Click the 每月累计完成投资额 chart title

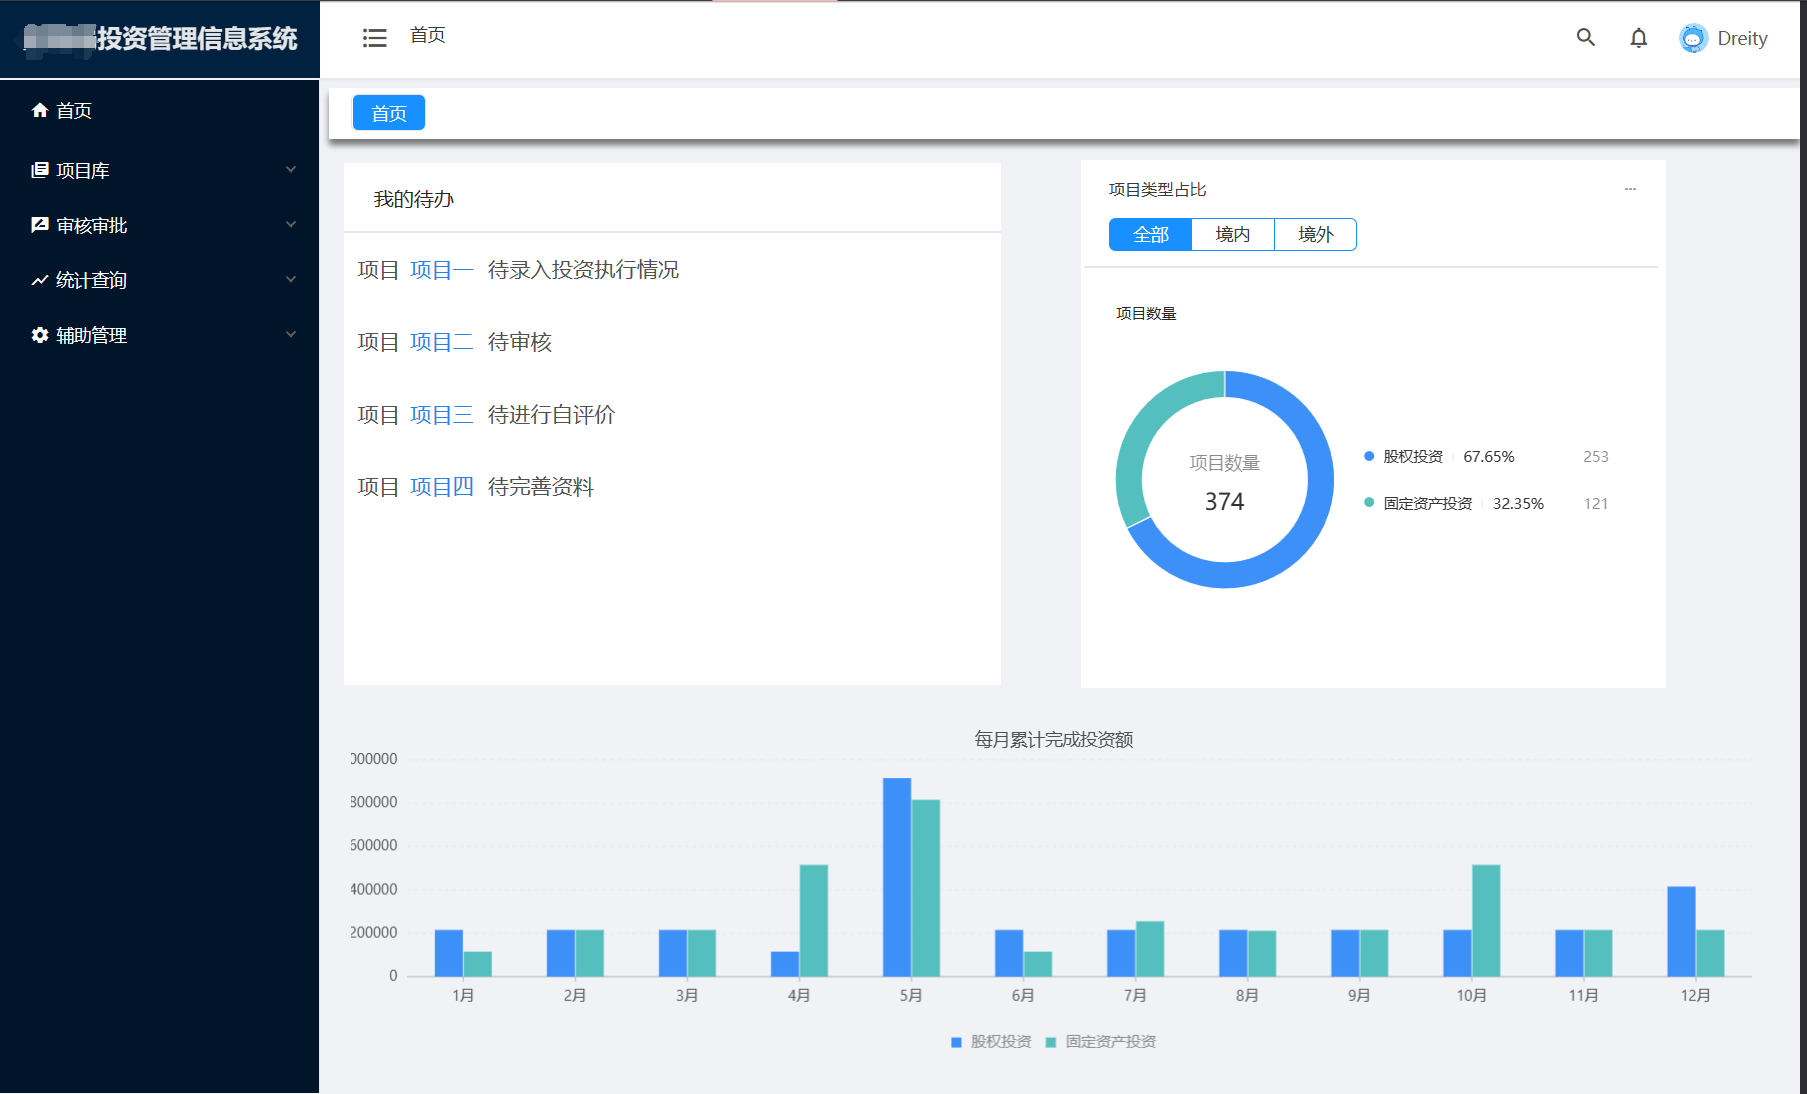point(1054,740)
